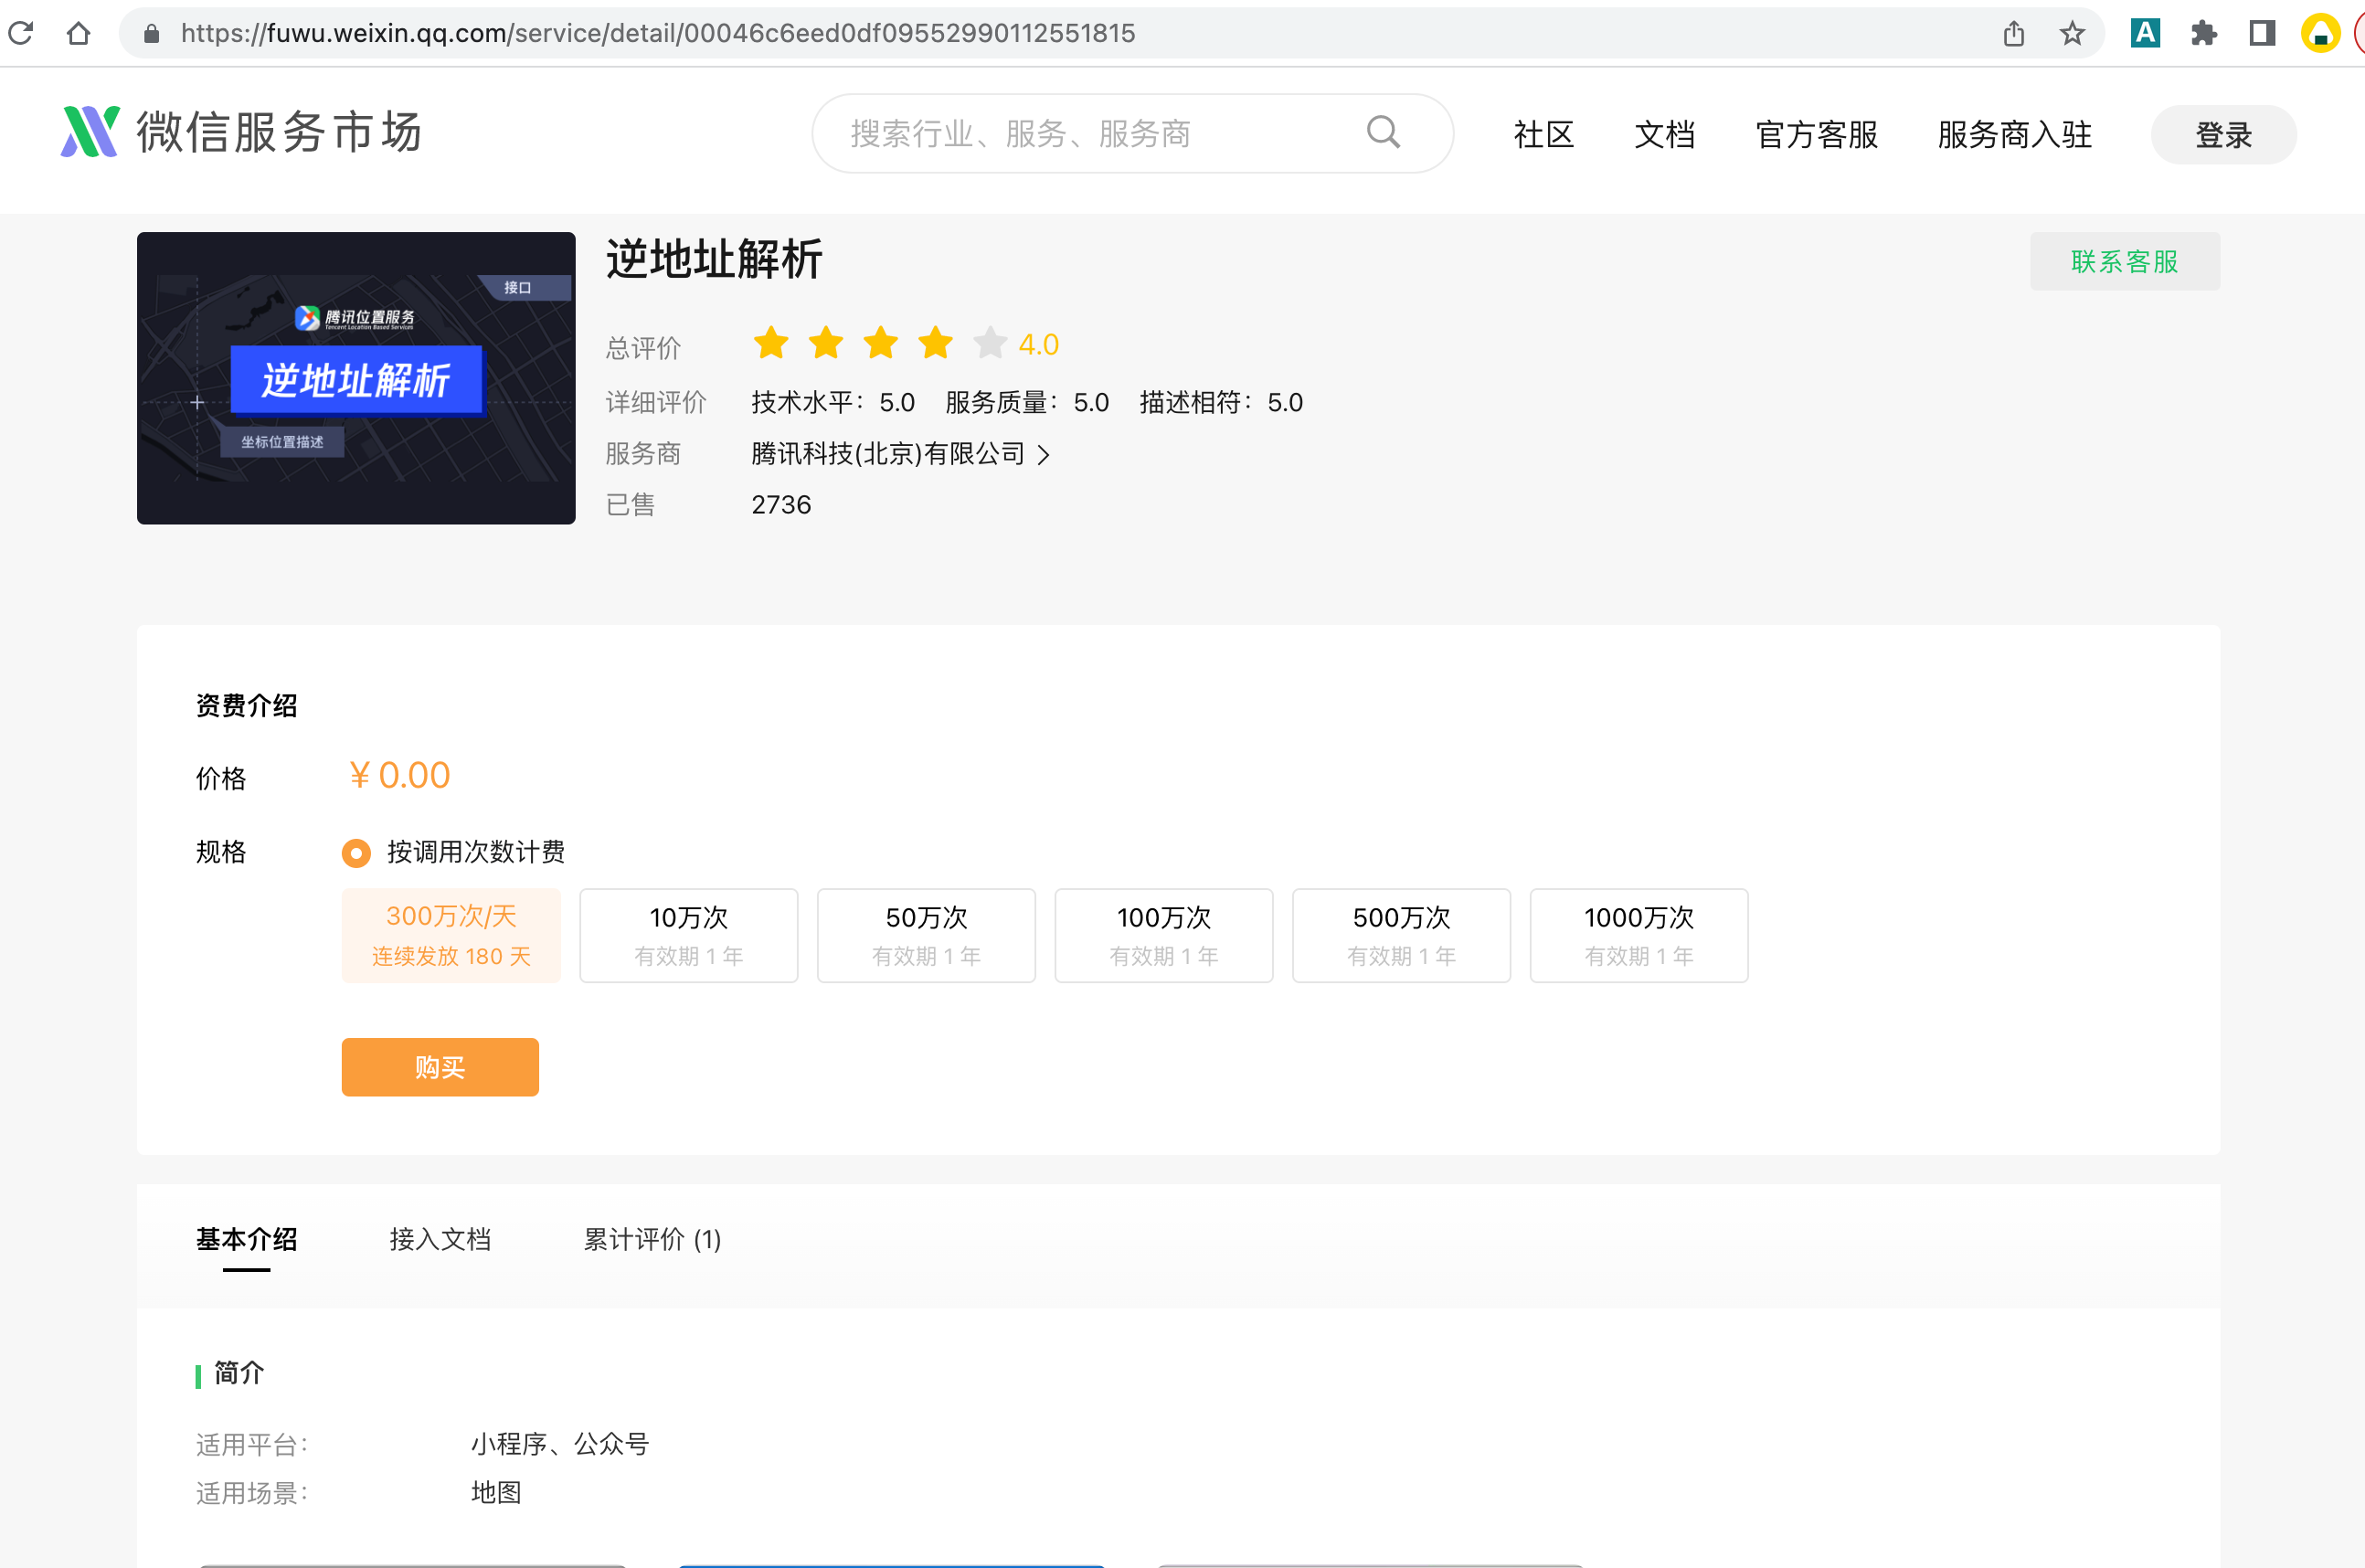Choose the 10万次 package option
Screen dimensions: 2365x1568
pyautogui.click(x=688, y=935)
